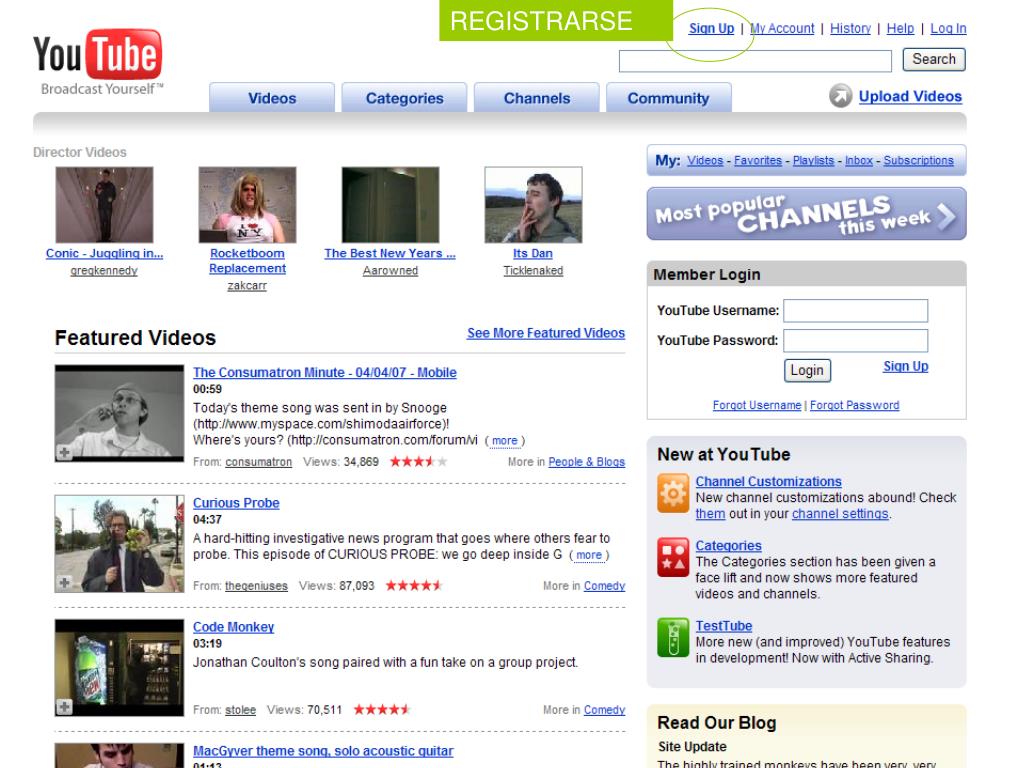The height and width of the screenshot is (768, 1024).
Task: Open the Most popular channels this week banner
Action: pyautogui.click(x=806, y=214)
